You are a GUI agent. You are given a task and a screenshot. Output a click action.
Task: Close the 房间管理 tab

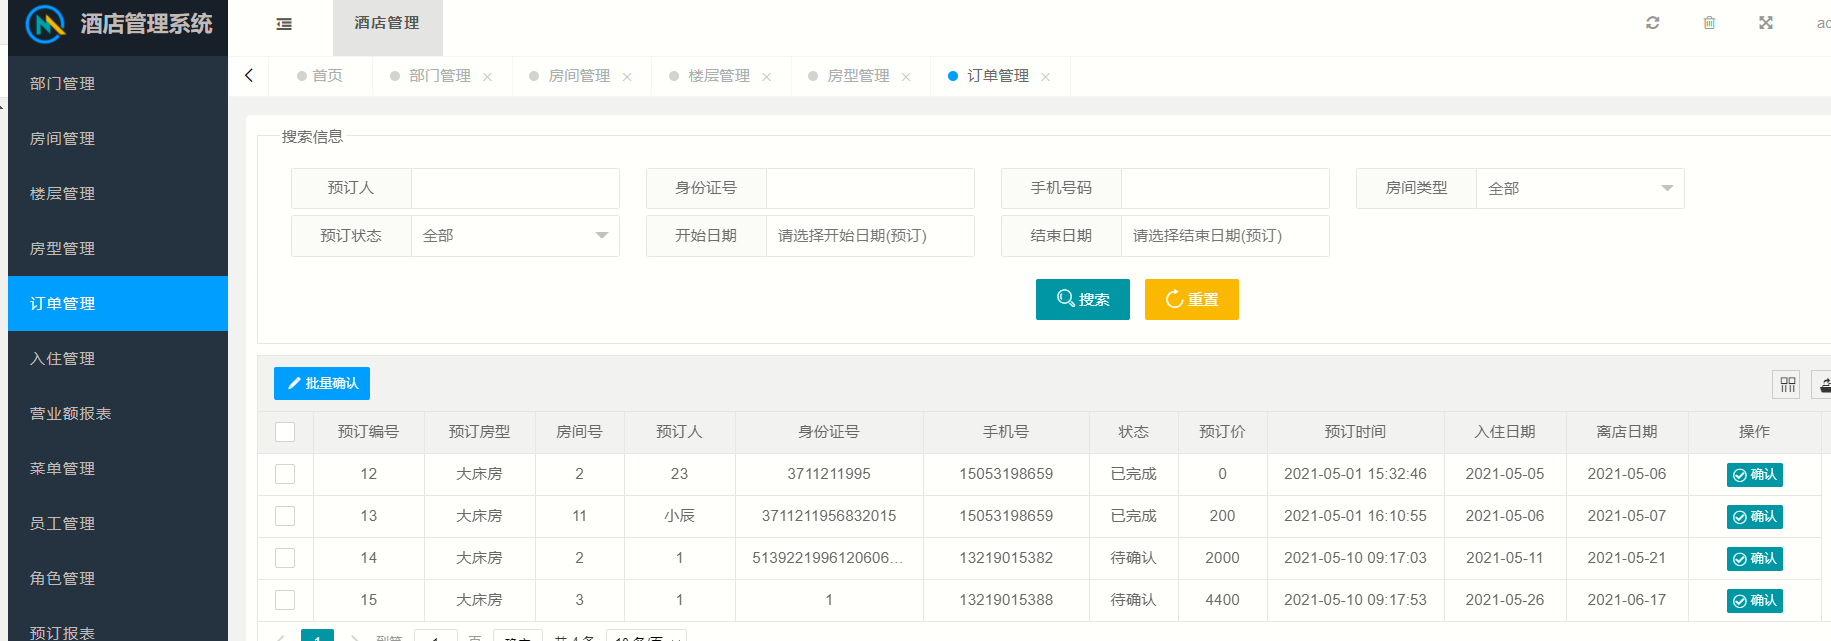tap(627, 77)
